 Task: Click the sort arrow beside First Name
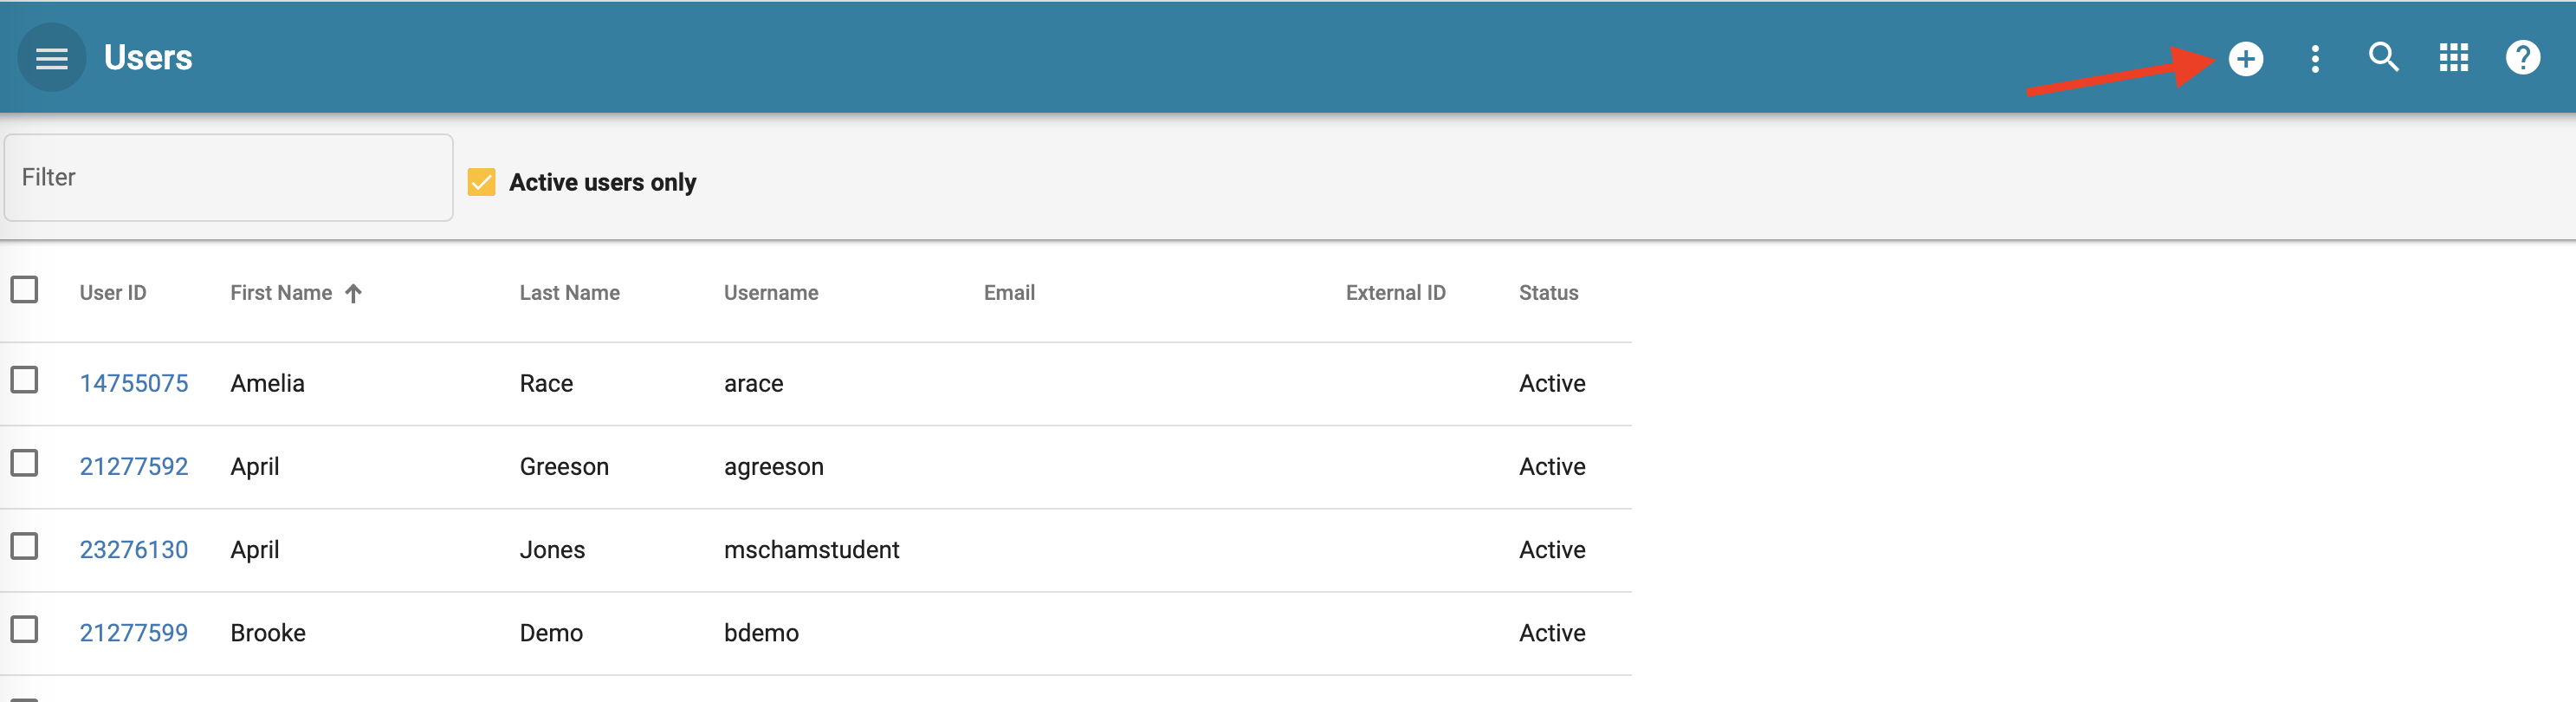[x=353, y=293]
